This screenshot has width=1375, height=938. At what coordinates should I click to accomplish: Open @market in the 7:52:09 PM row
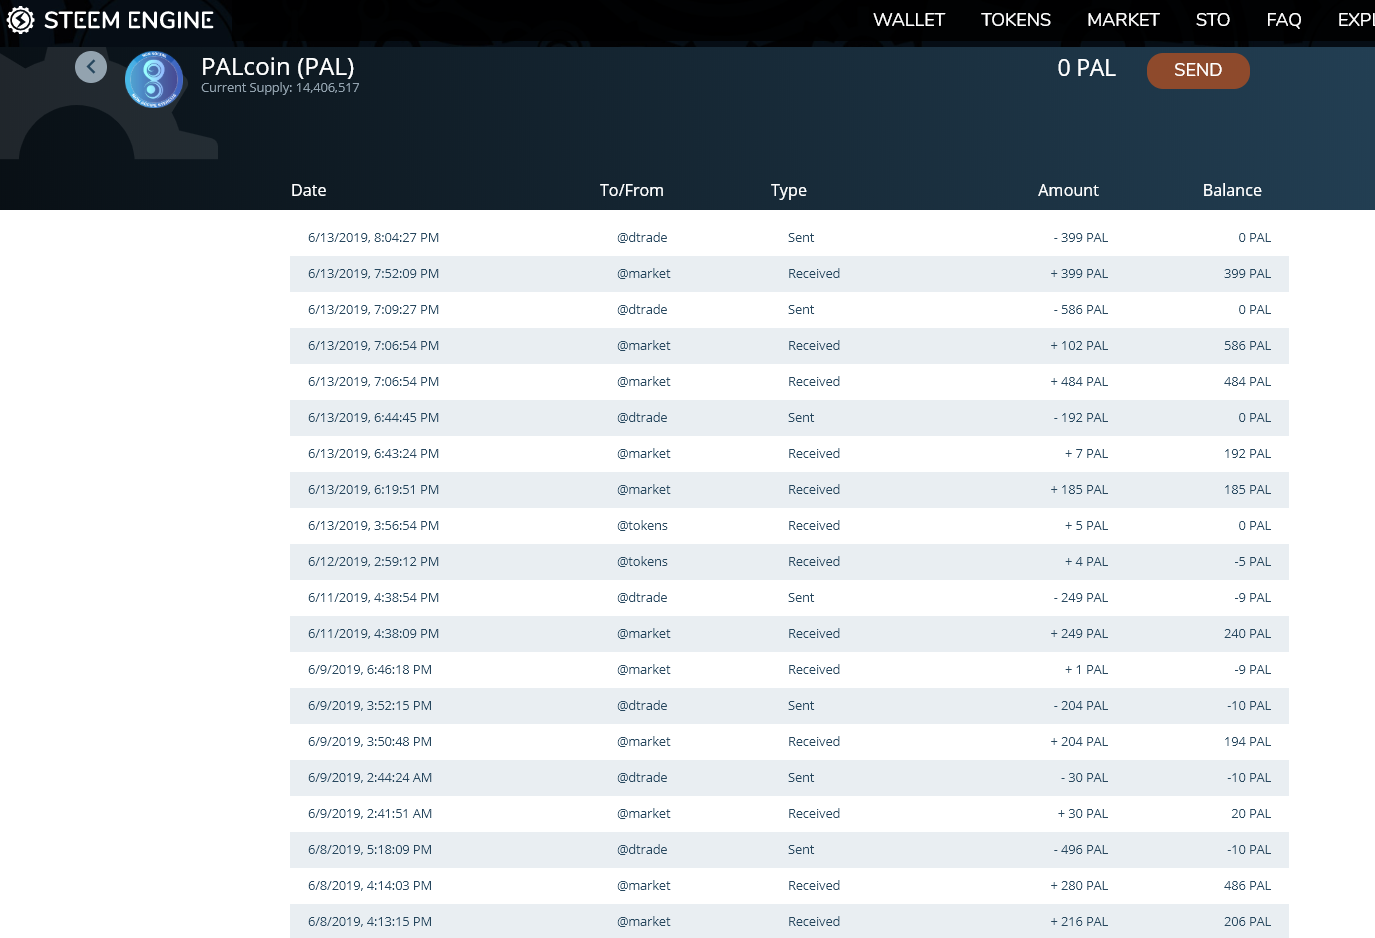coord(644,274)
